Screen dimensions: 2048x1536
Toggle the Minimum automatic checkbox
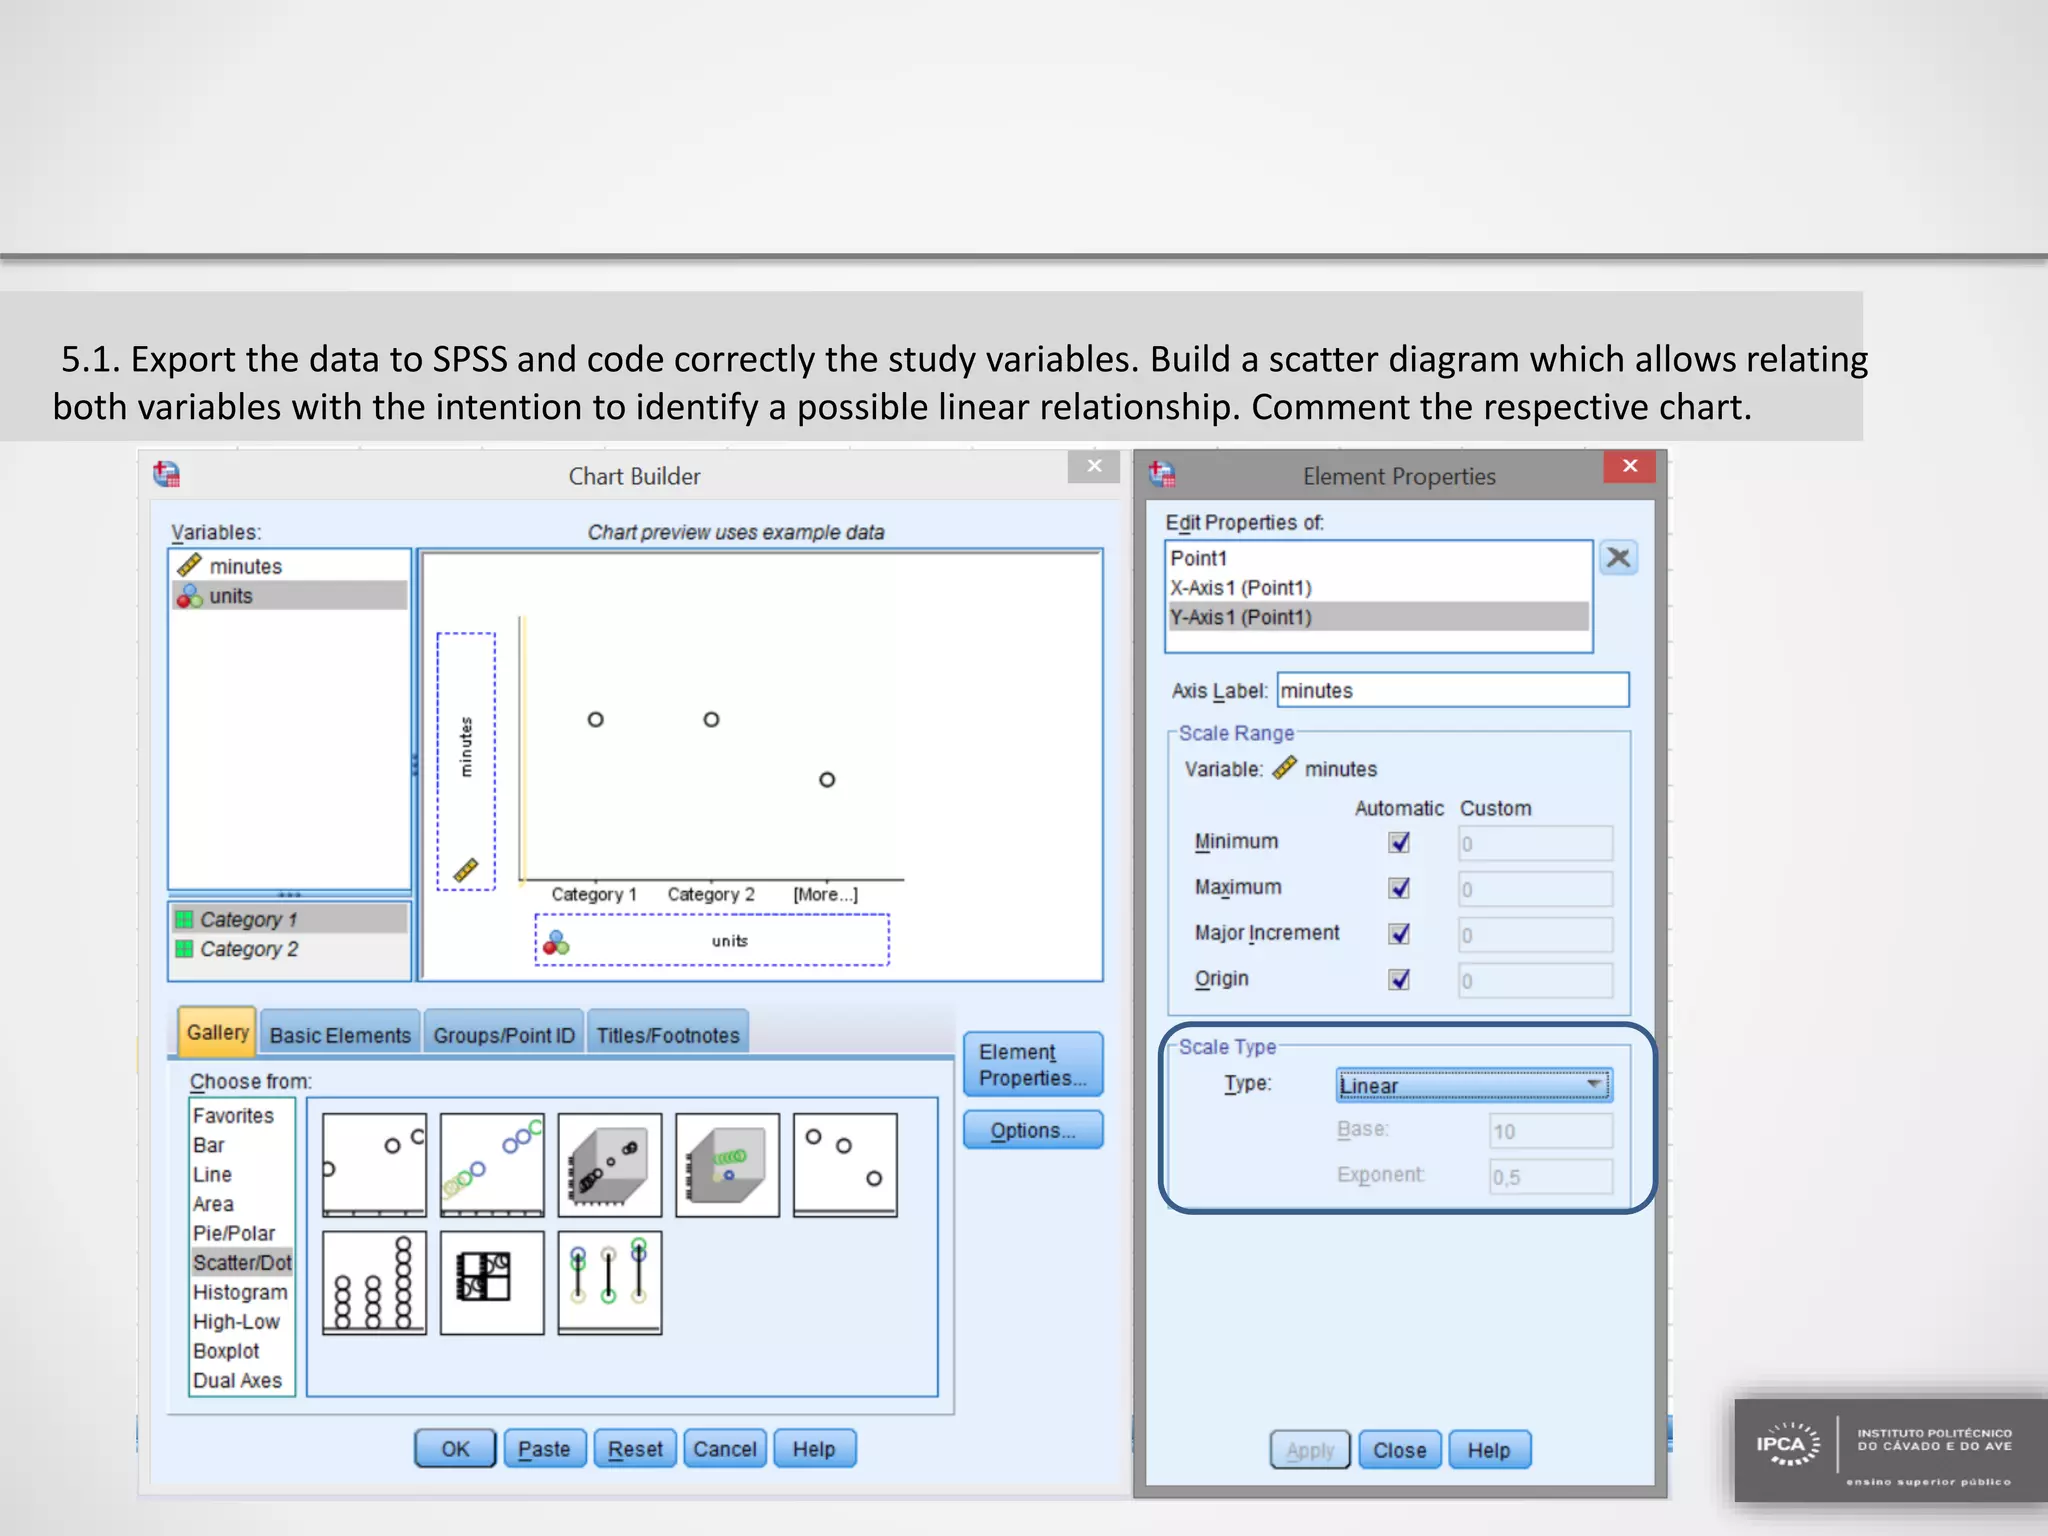point(1399,842)
